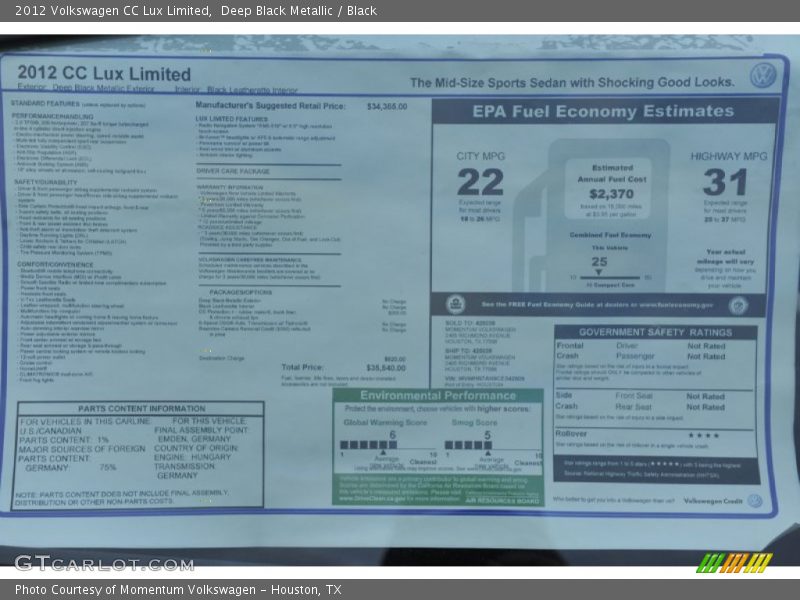Click the 'Total Price:' label
Viewport: 800px width, 600px height.
[302, 367]
